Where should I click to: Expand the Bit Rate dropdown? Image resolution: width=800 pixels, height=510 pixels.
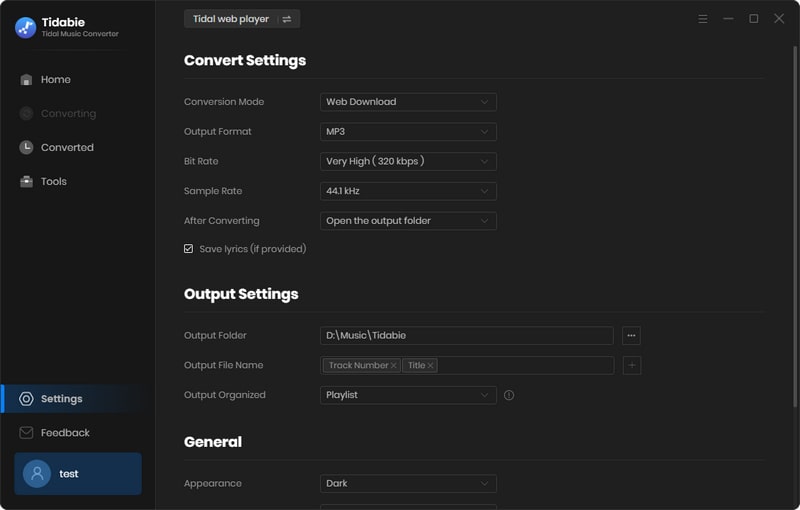[x=408, y=162]
